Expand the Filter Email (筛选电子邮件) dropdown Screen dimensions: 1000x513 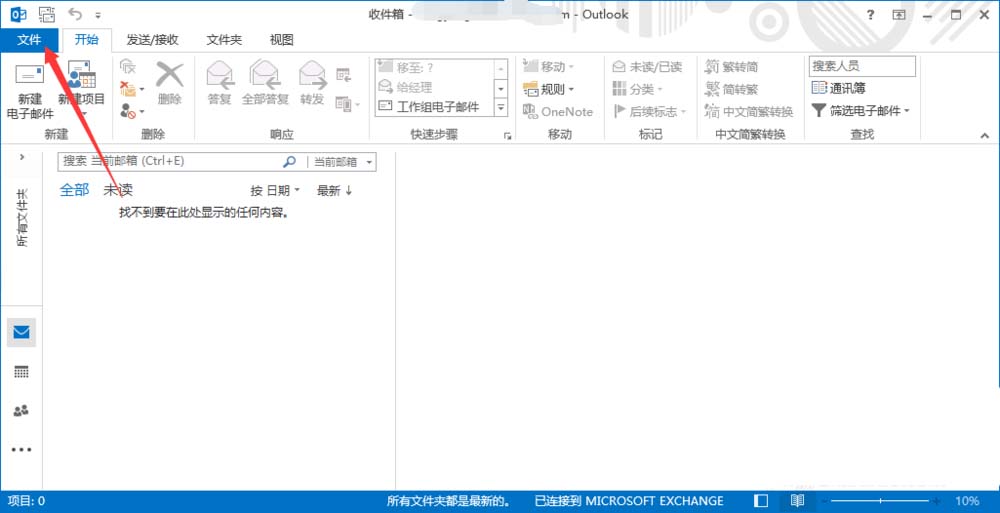pos(861,110)
